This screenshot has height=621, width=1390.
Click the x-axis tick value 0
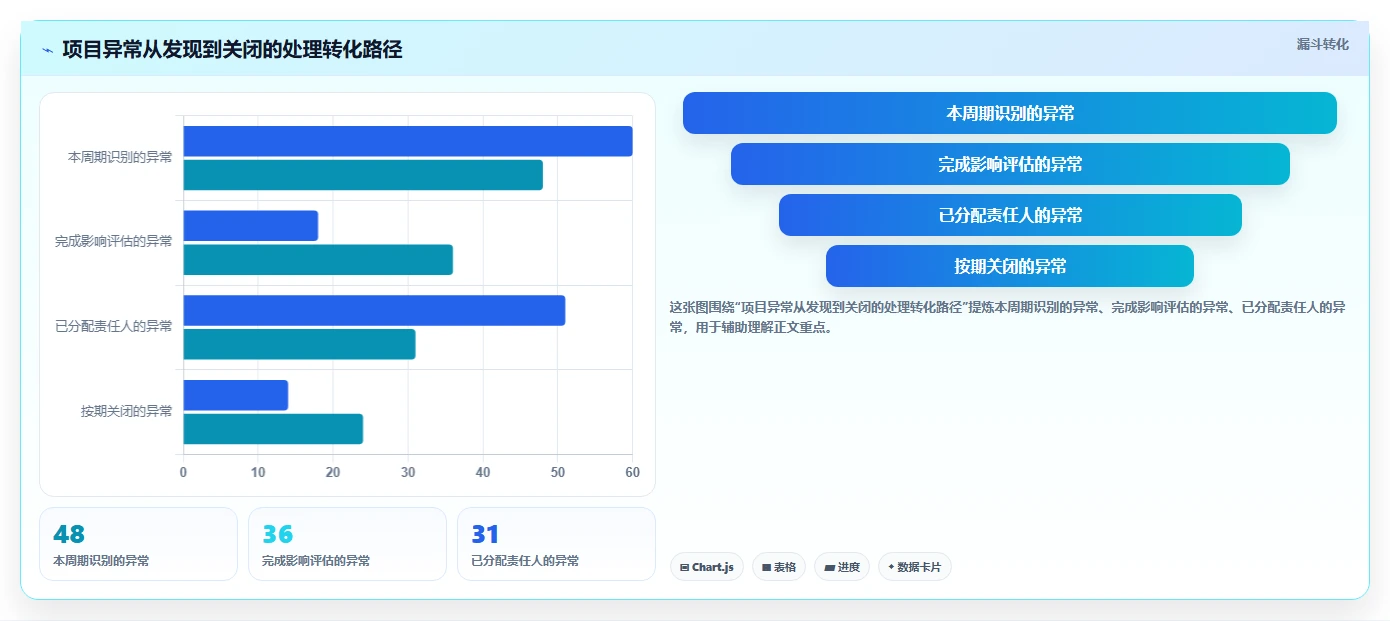point(183,472)
